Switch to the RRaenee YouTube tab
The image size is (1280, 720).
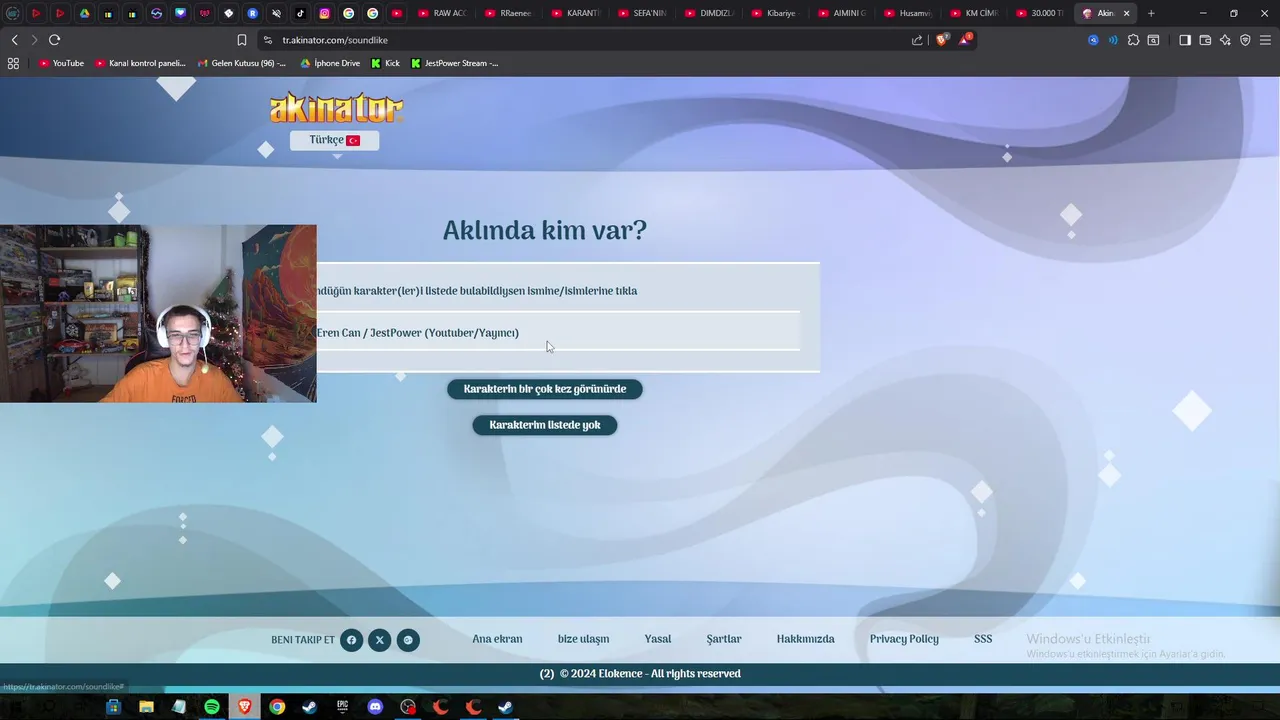(508, 13)
